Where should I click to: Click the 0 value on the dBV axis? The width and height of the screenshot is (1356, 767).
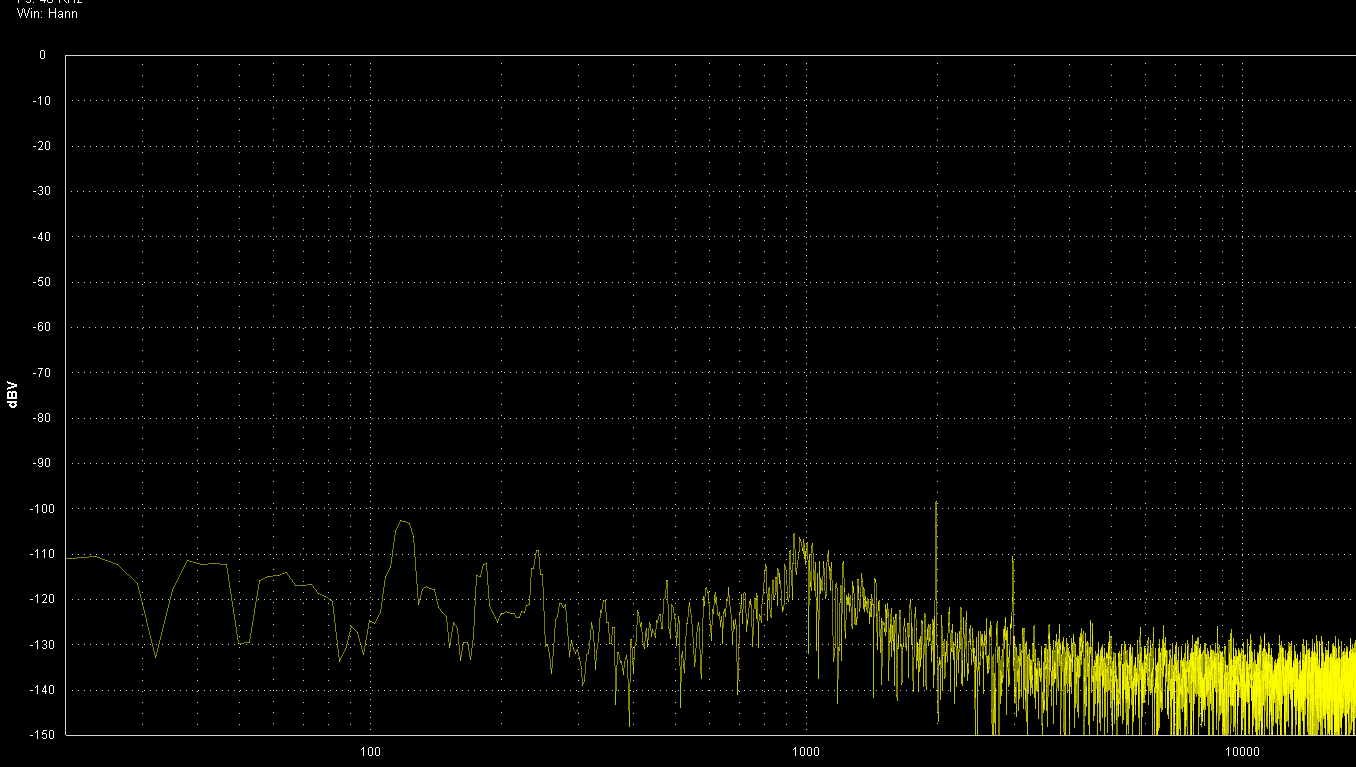(42, 55)
